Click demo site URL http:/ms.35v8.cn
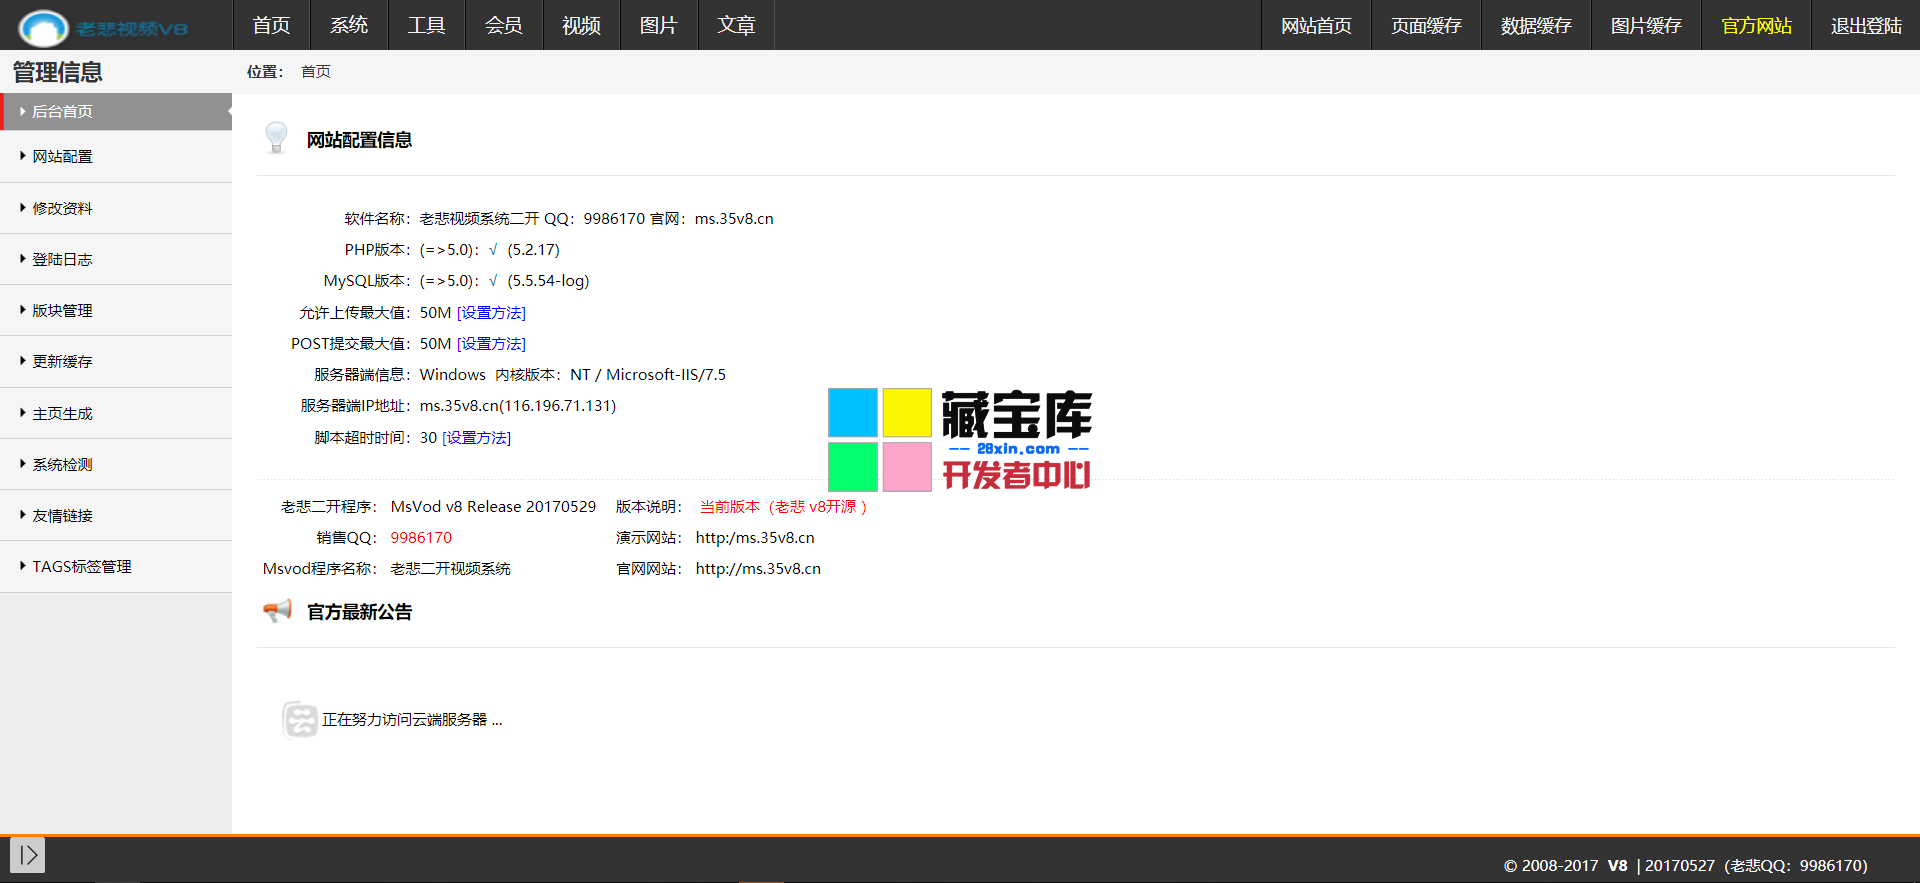Viewport: 1920px width, 883px height. click(755, 537)
